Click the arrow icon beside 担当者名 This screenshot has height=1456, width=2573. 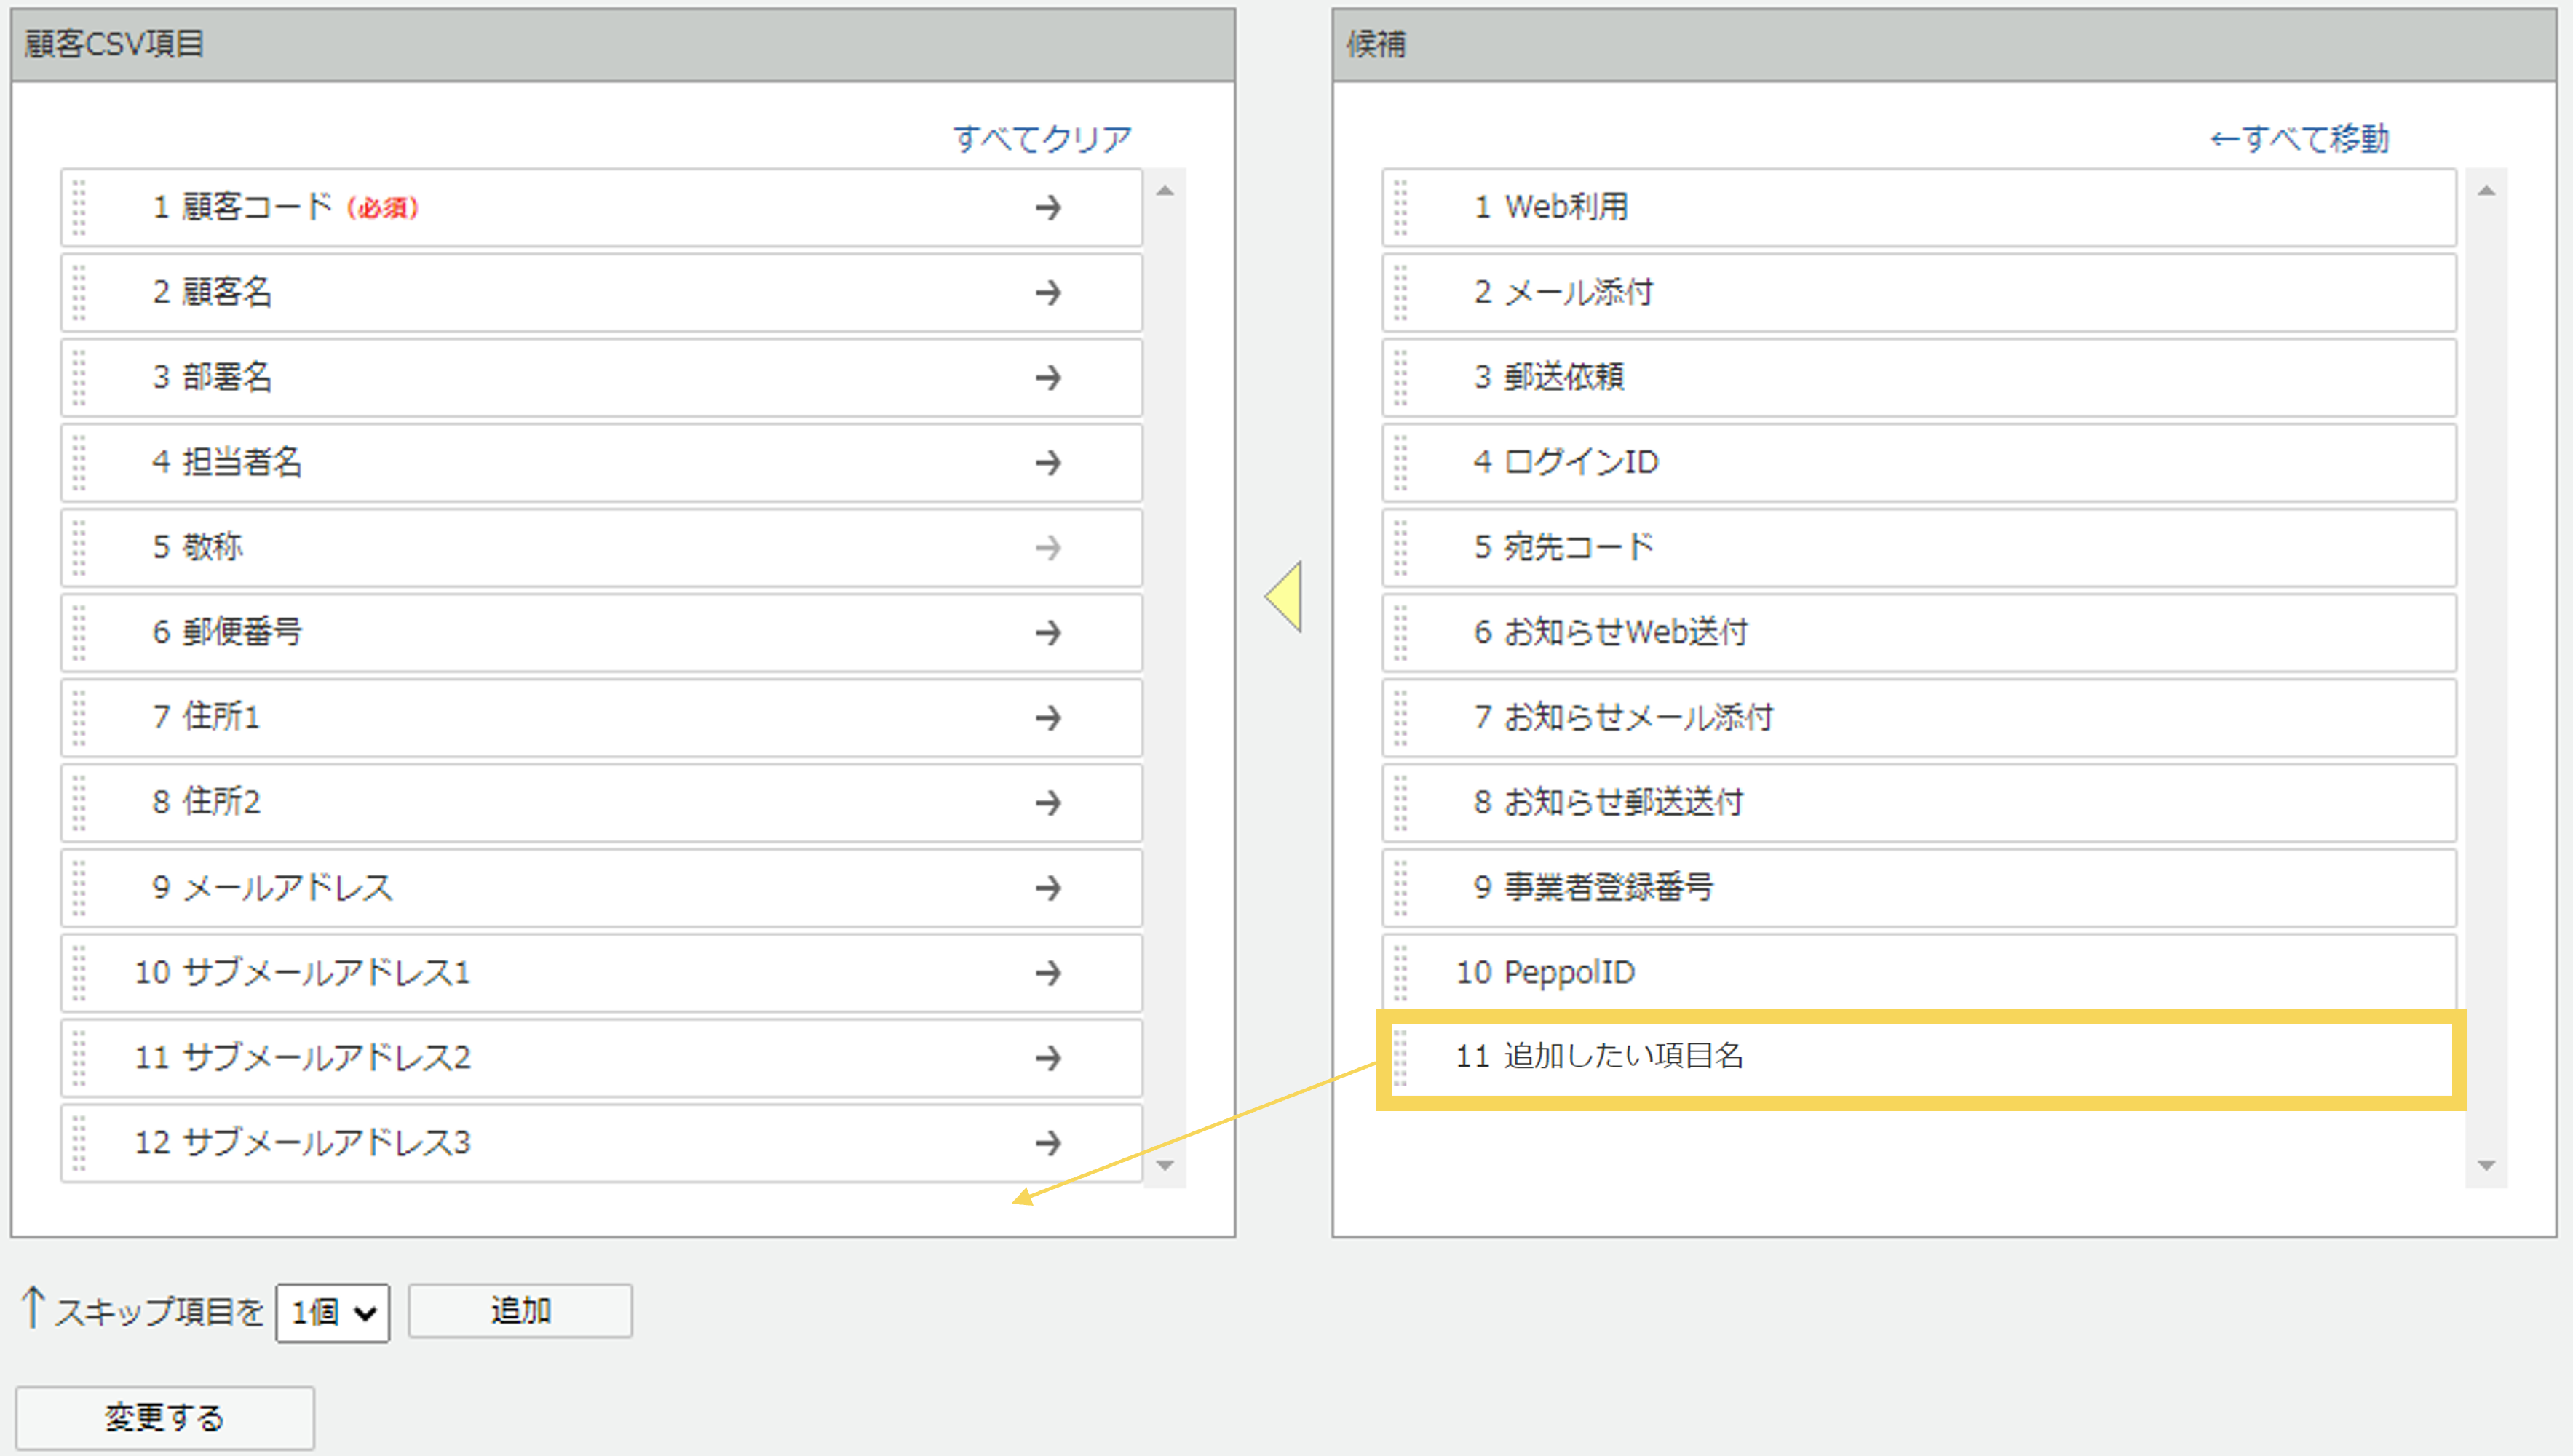1047,462
